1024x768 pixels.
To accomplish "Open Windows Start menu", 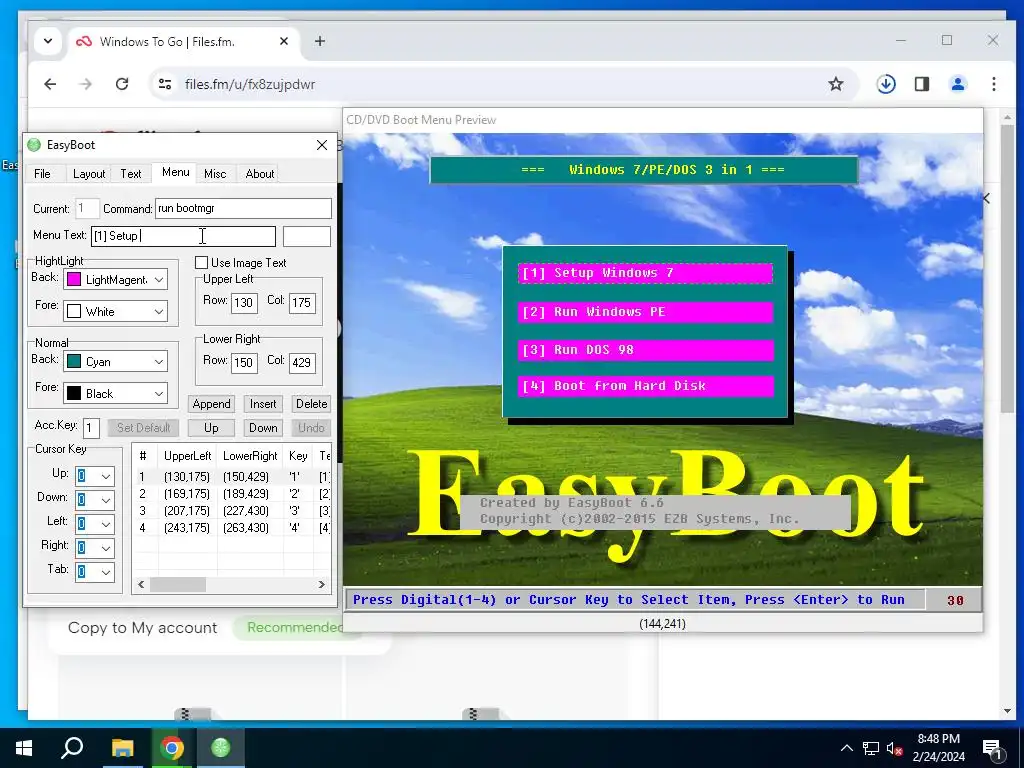I will tap(24, 748).
